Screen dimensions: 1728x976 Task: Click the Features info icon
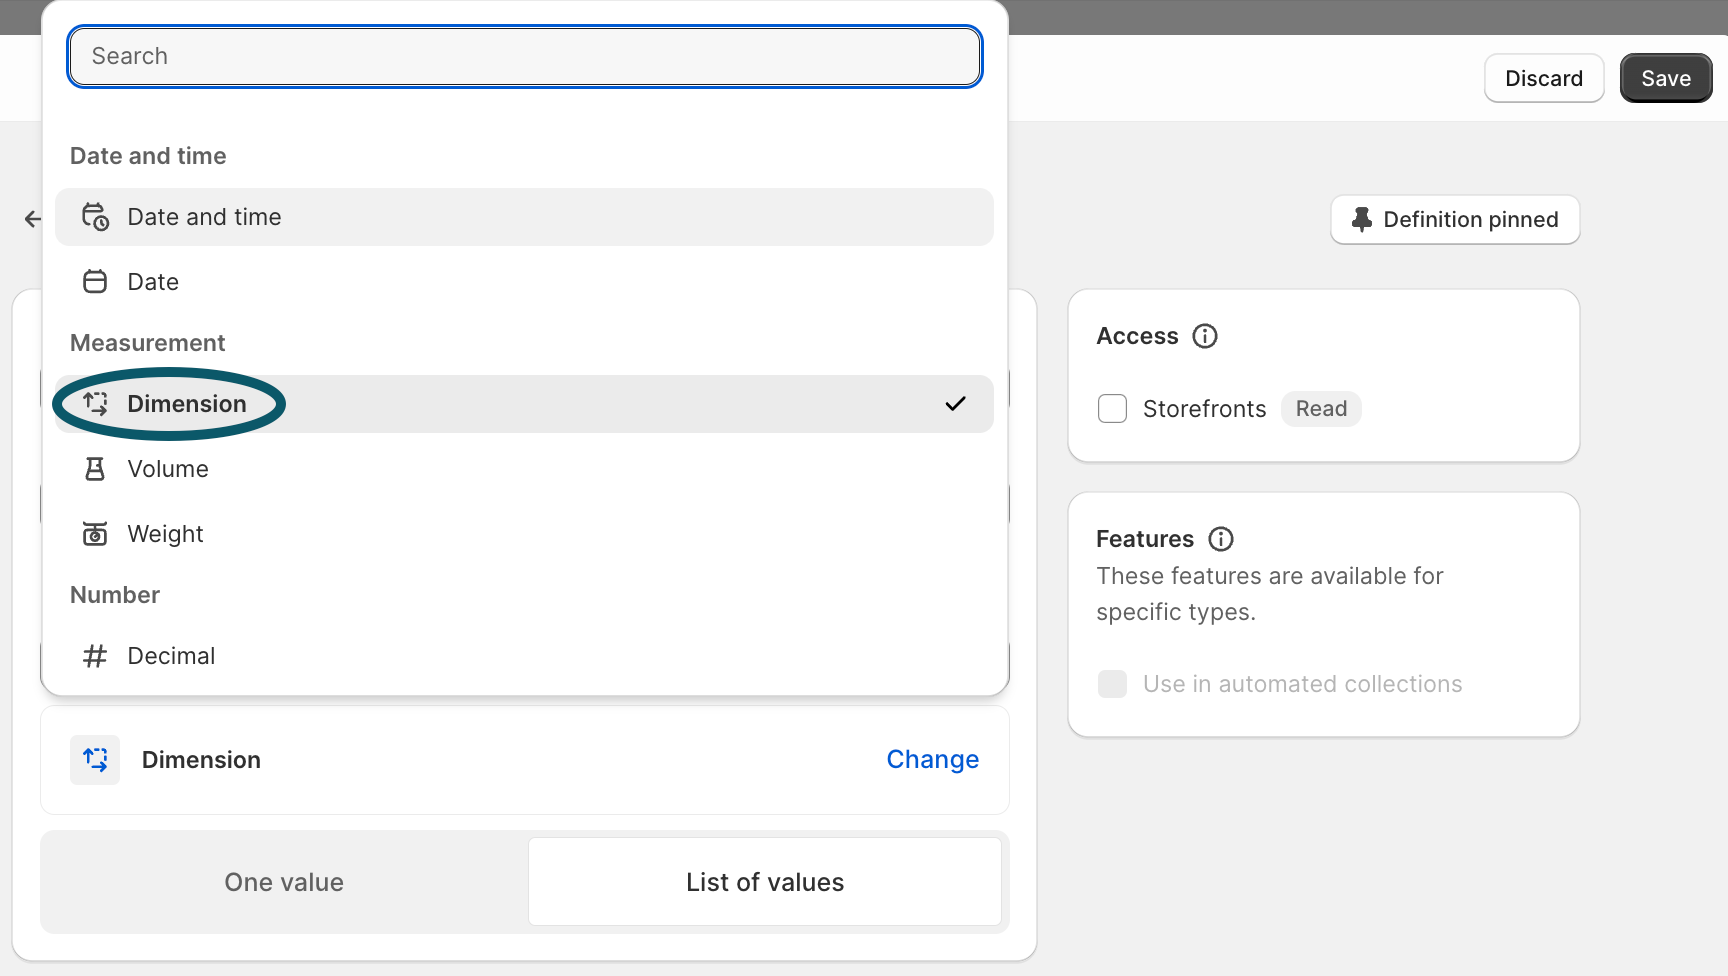coord(1221,539)
